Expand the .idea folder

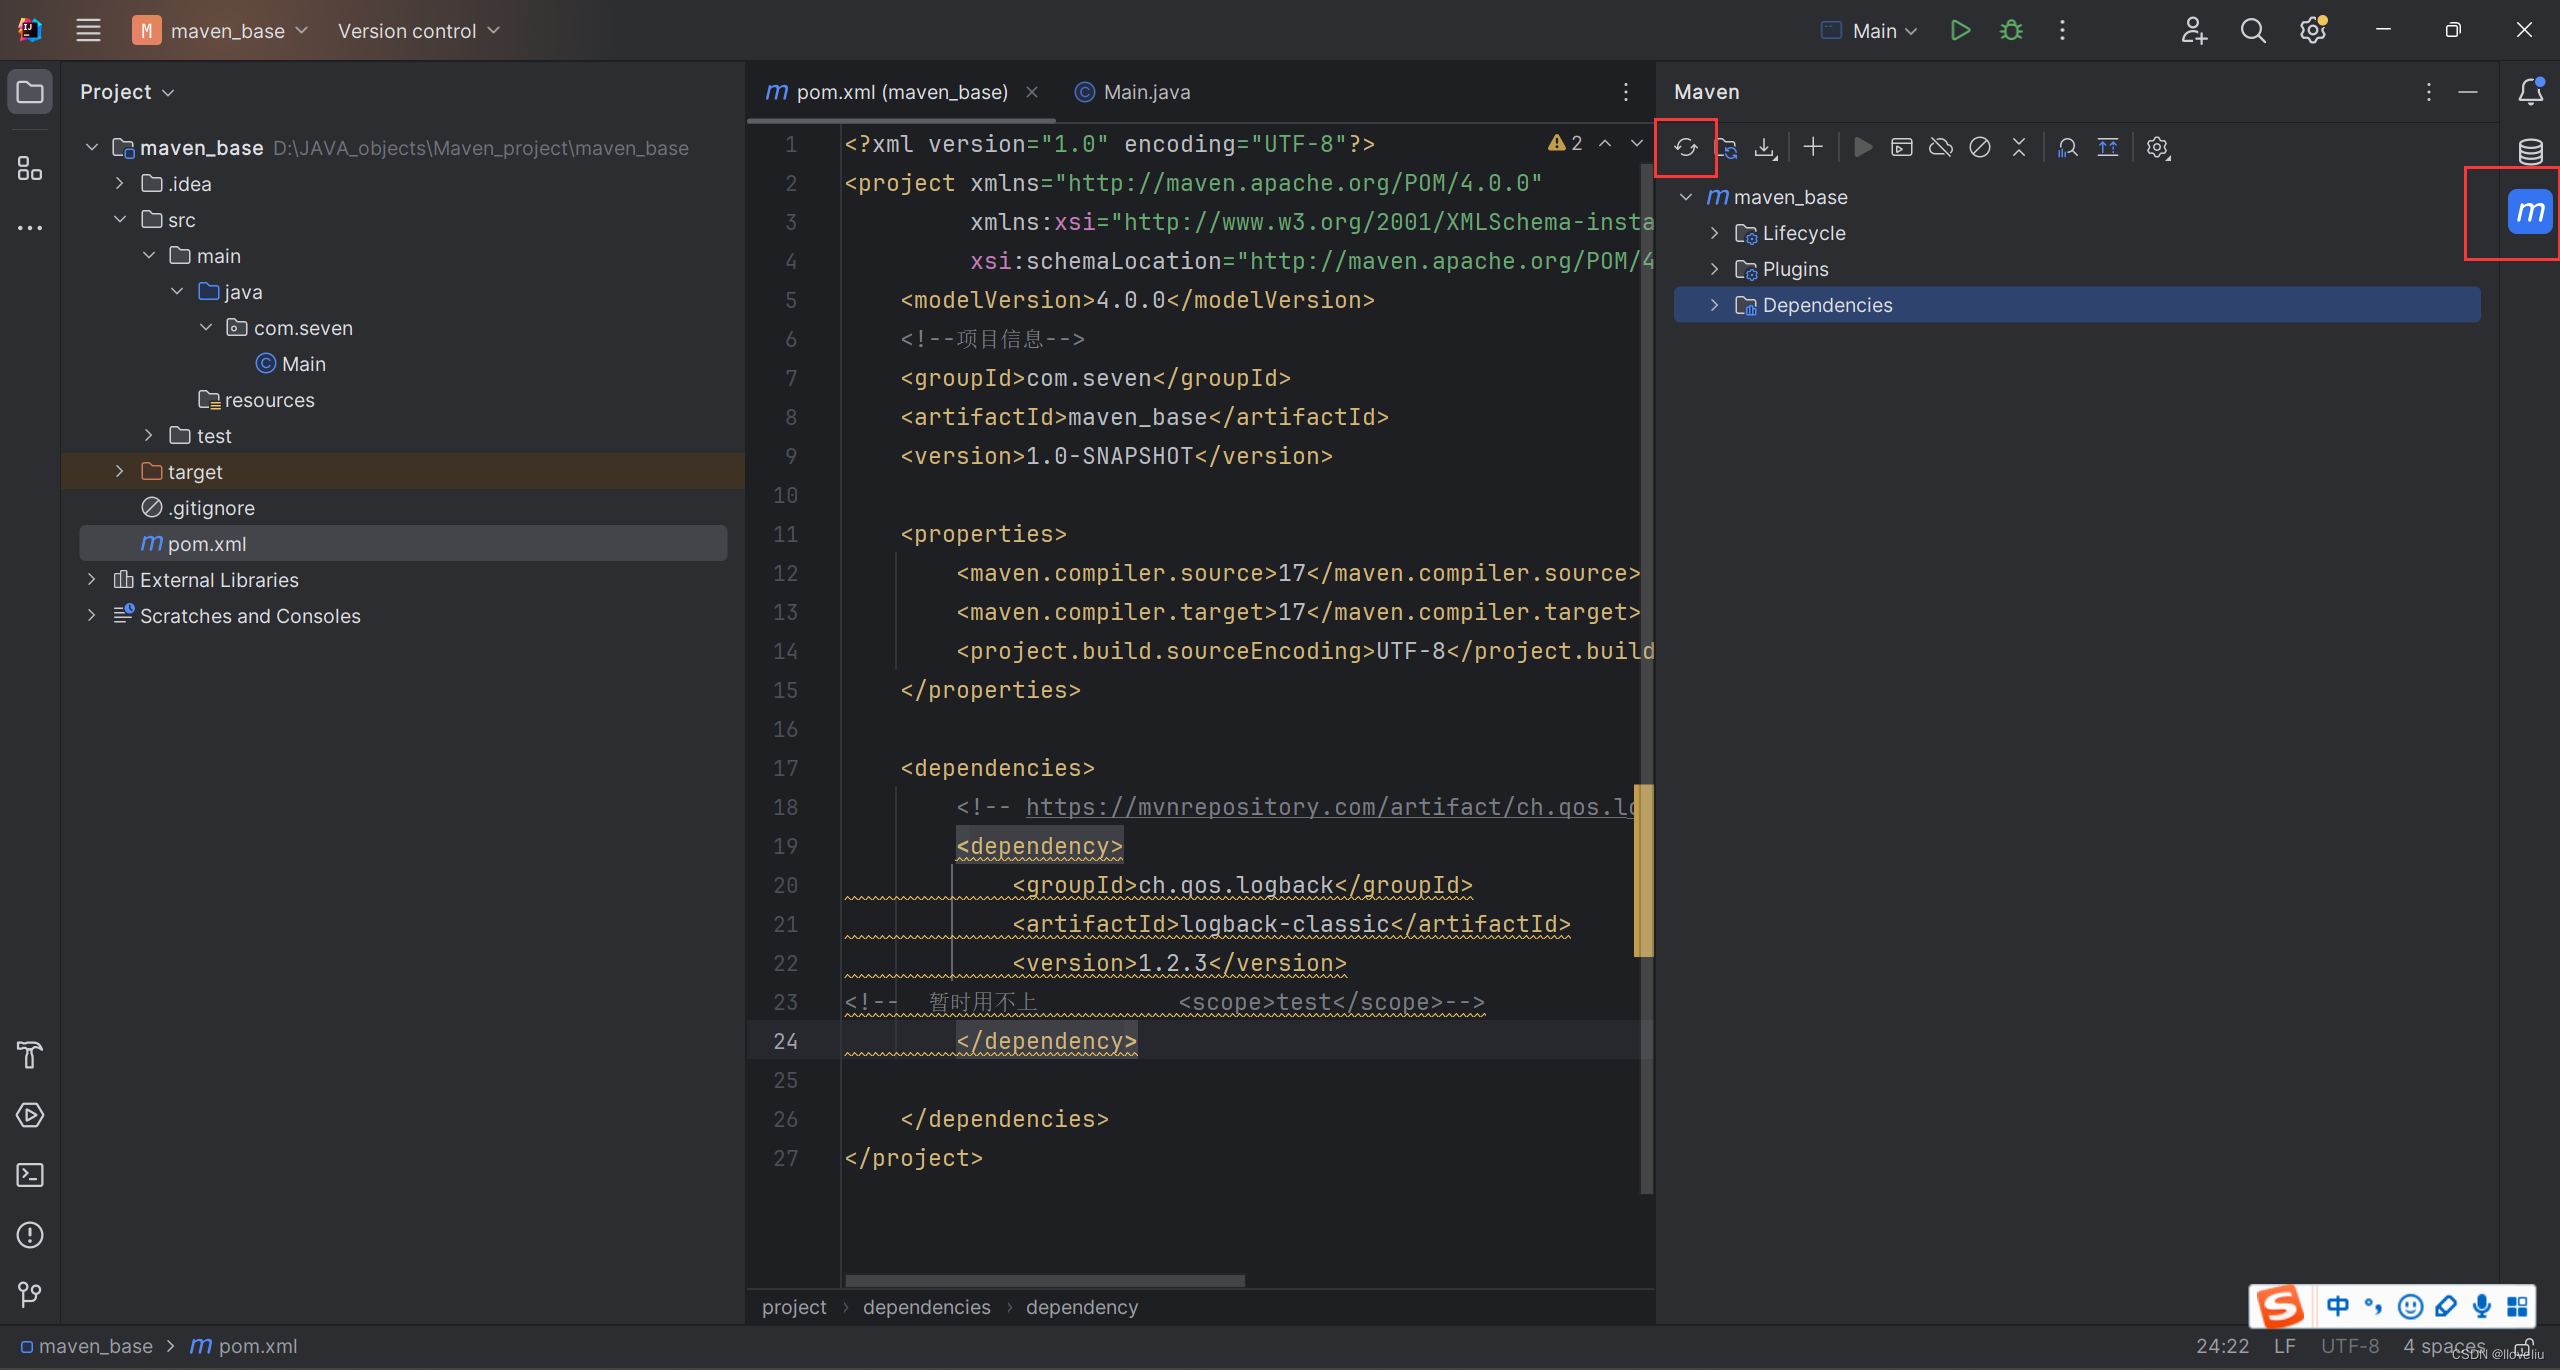[120, 184]
